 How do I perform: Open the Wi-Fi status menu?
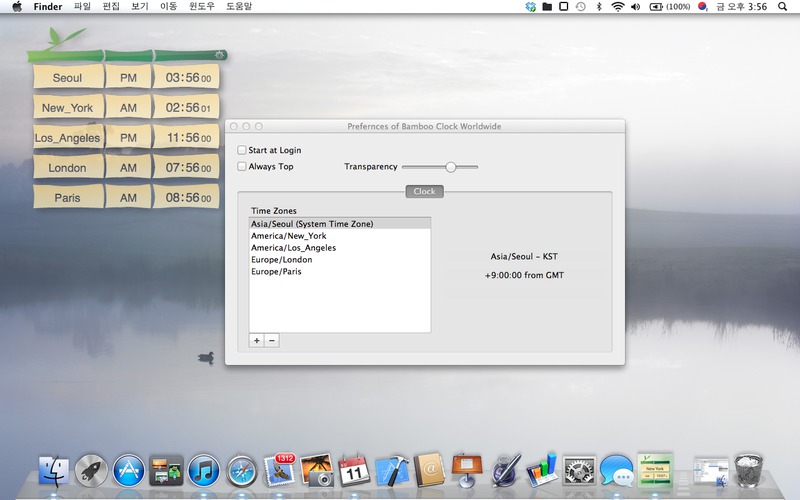click(618, 7)
